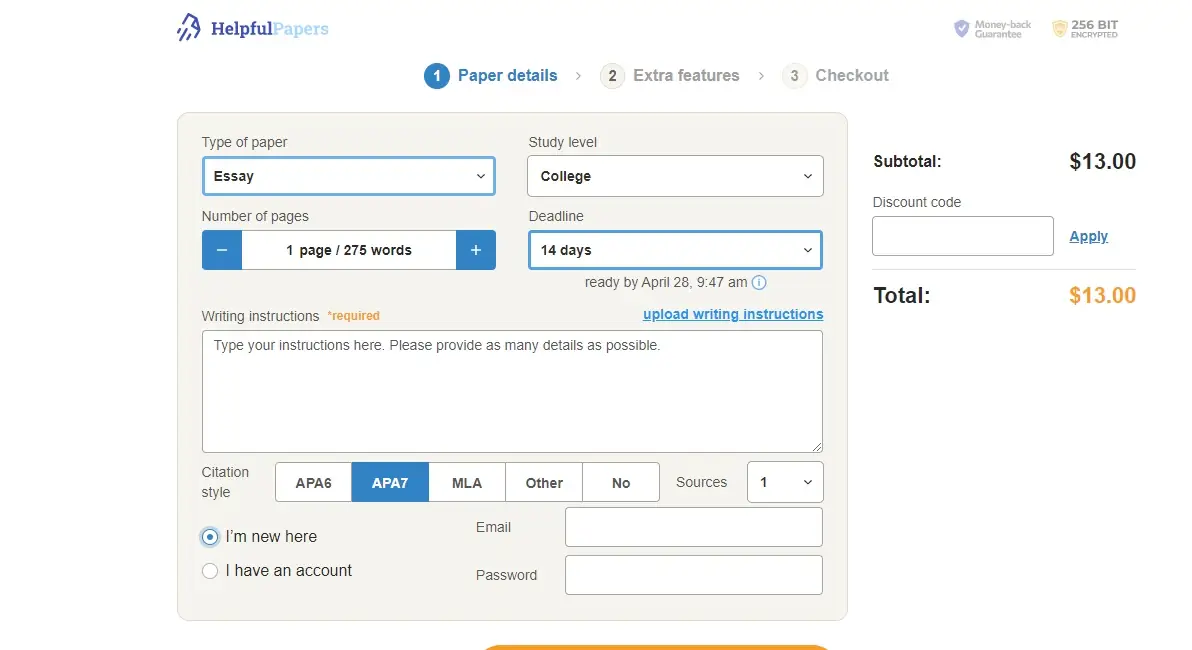
Task: Click into the Password field
Action: tap(693, 575)
